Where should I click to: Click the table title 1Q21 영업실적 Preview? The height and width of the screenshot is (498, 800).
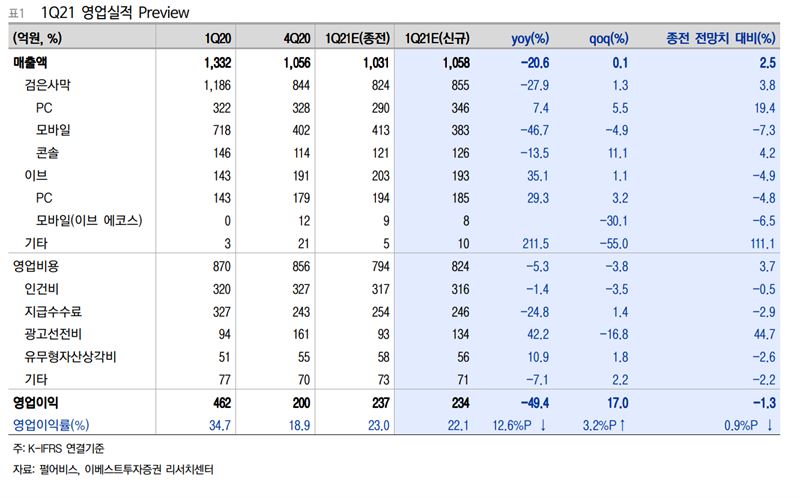point(115,13)
